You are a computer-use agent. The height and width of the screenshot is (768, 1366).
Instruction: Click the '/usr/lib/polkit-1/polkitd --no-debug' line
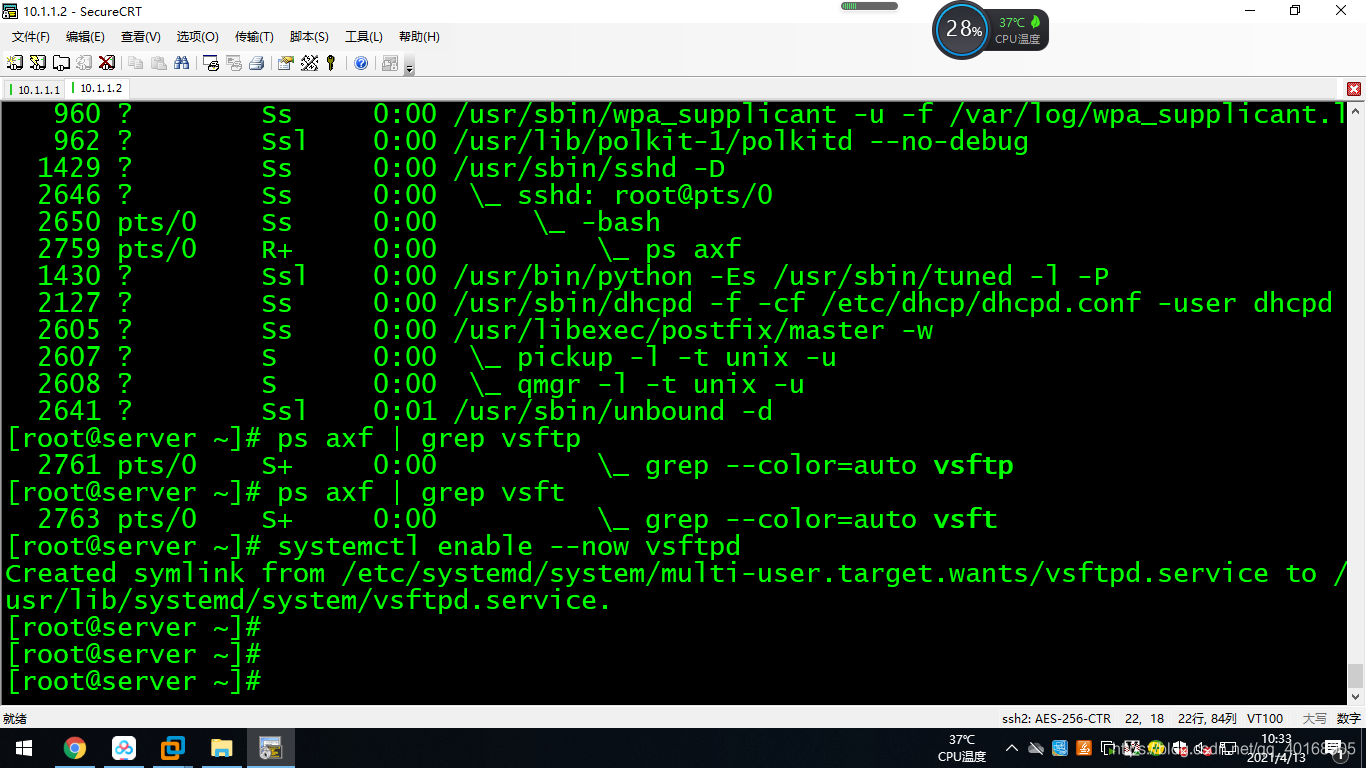click(741, 141)
